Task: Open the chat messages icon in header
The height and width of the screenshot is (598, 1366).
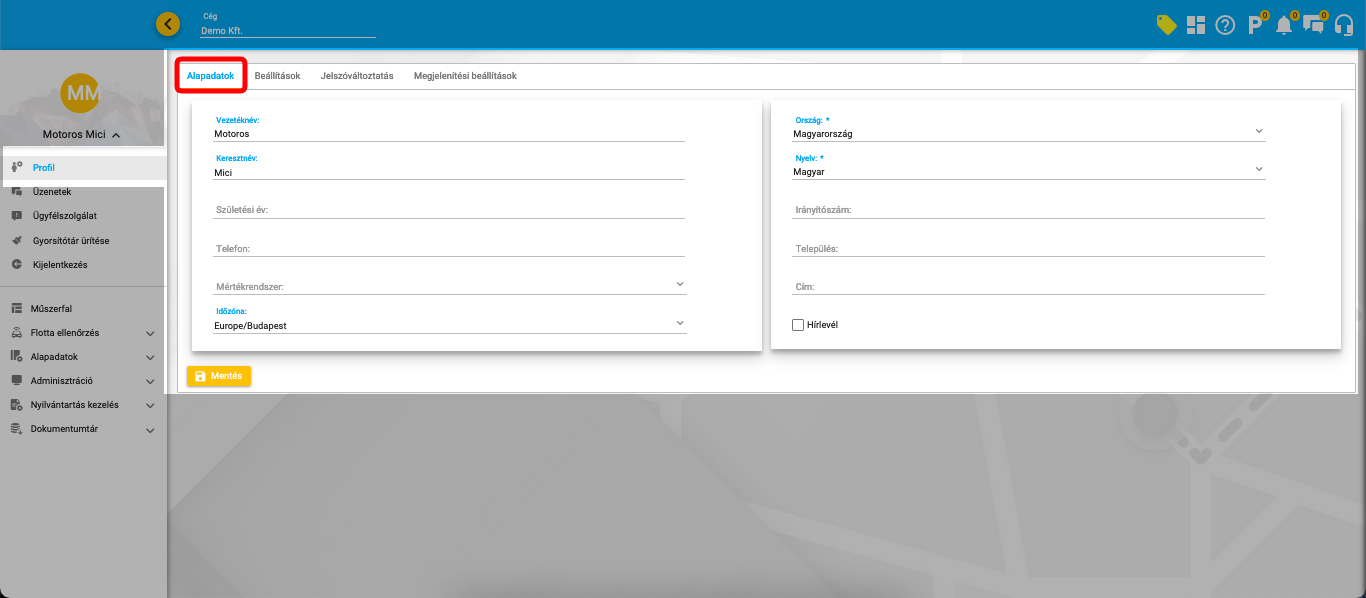Action: pos(1314,26)
